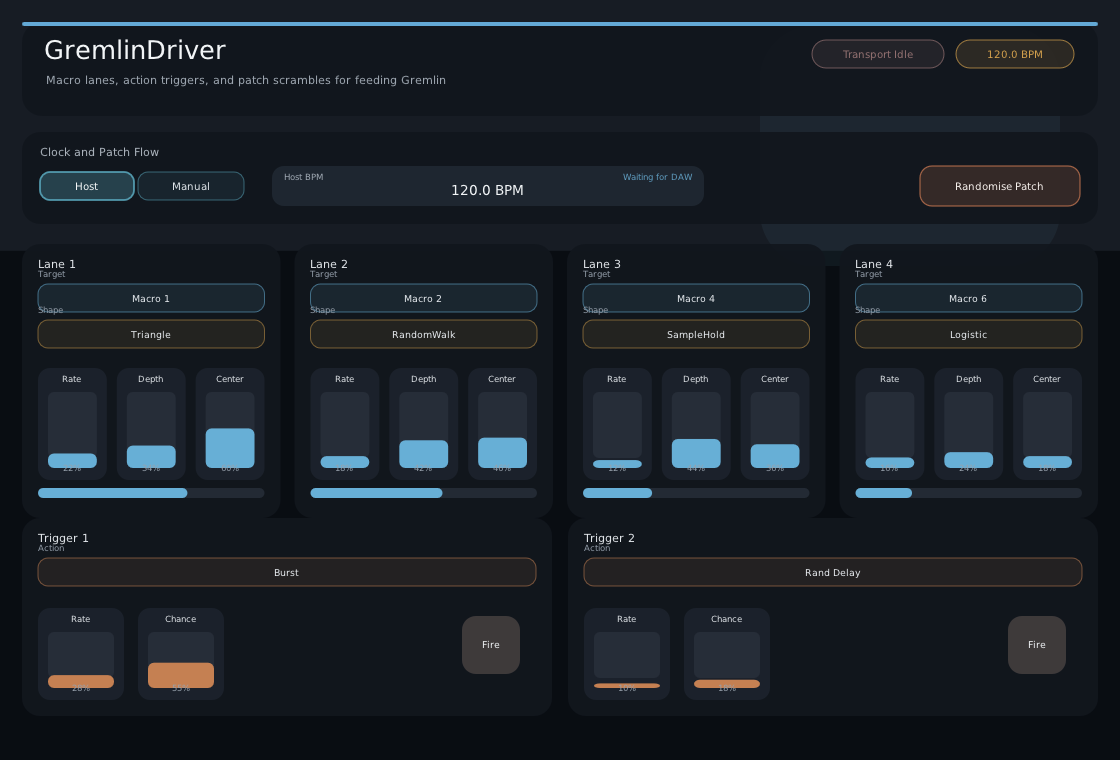Click the Trigger 1 heading
Viewport: 1120px width, 760px height.
(x=63, y=538)
